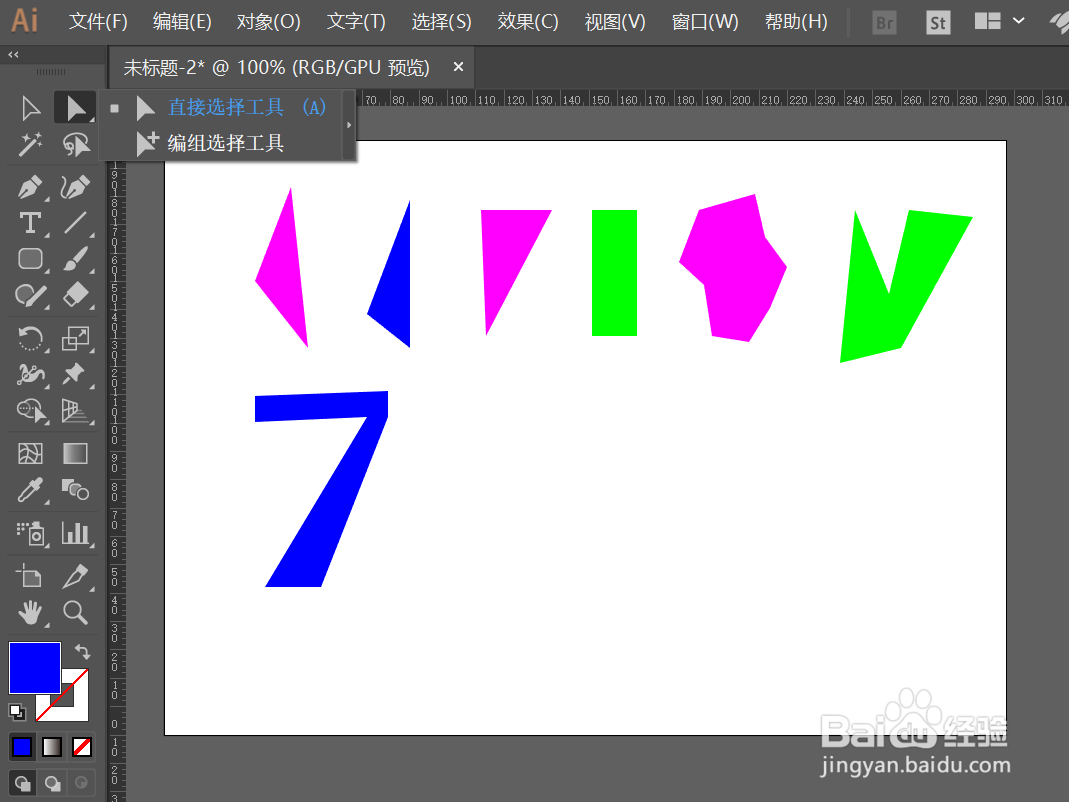Select the Warp tool
The image size is (1069, 802).
(x=30, y=374)
